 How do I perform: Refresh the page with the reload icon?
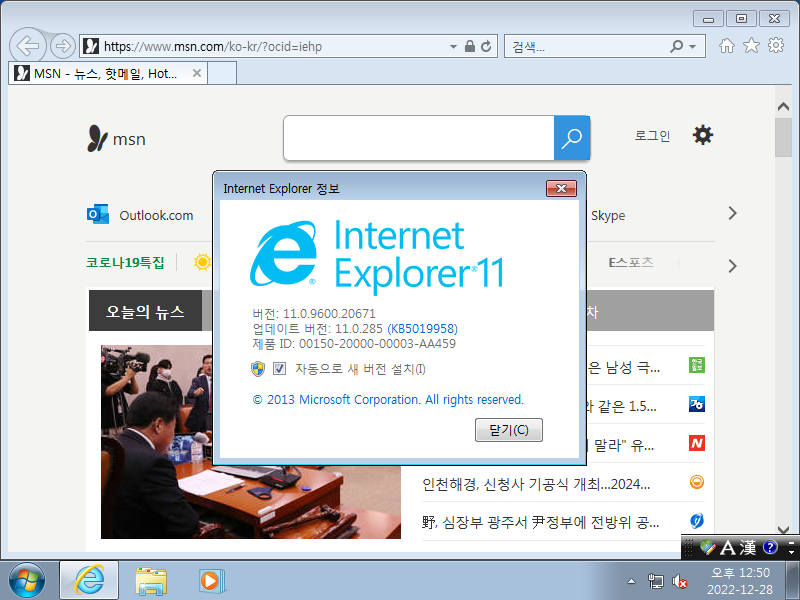pos(486,46)
